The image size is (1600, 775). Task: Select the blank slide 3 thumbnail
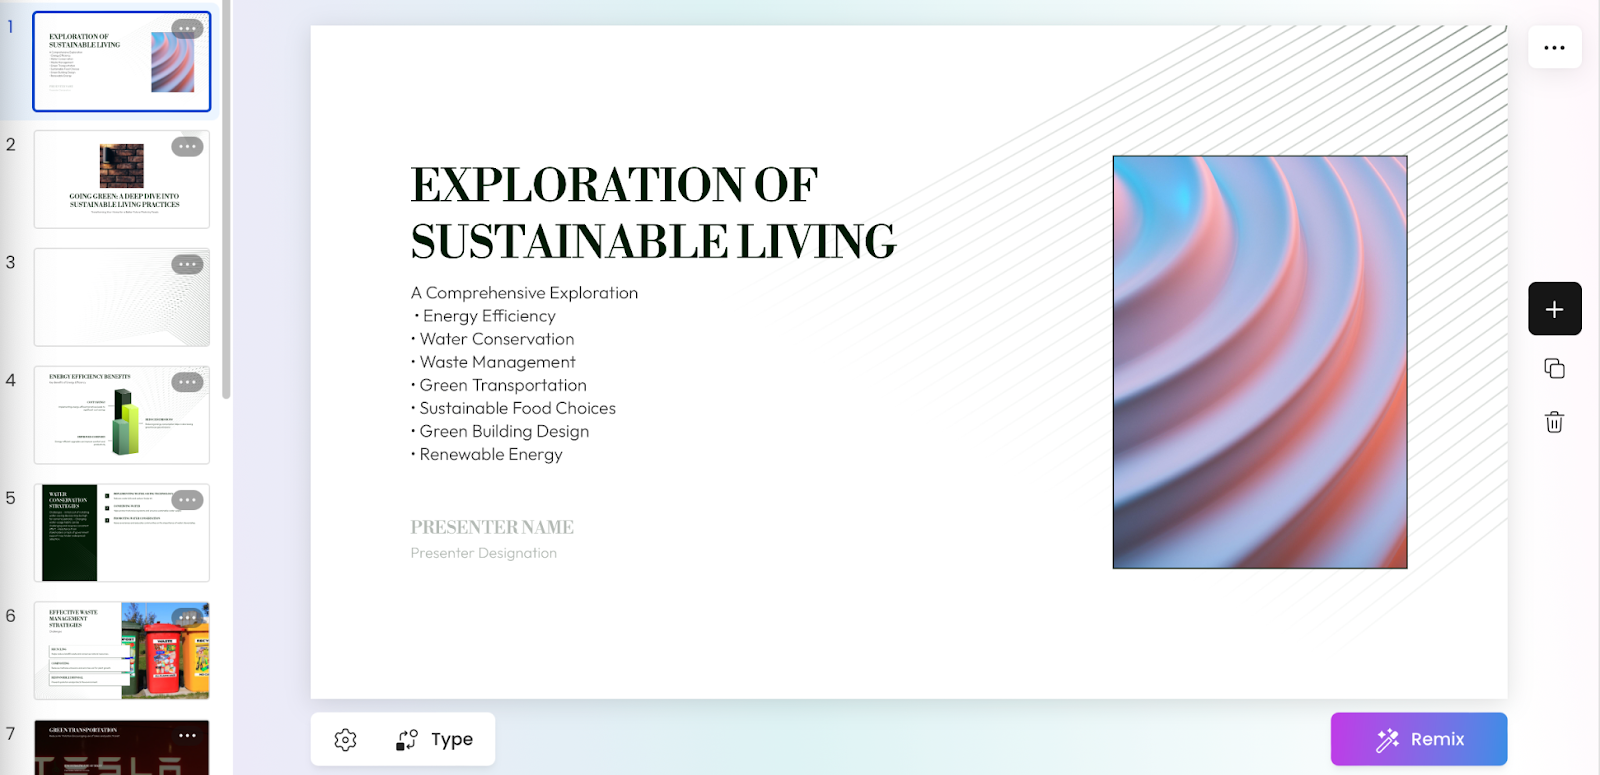(x=121, y=298)
